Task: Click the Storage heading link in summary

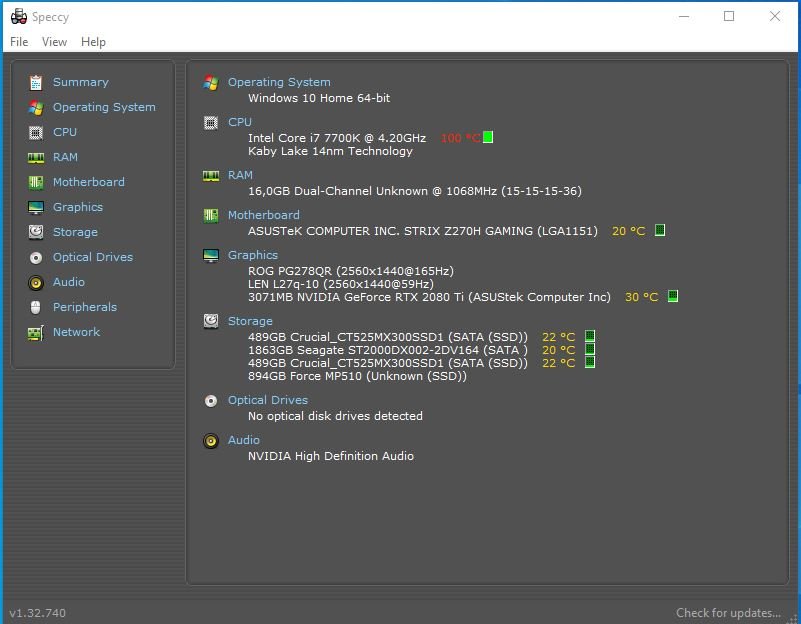Action: [x=250, y=321]
